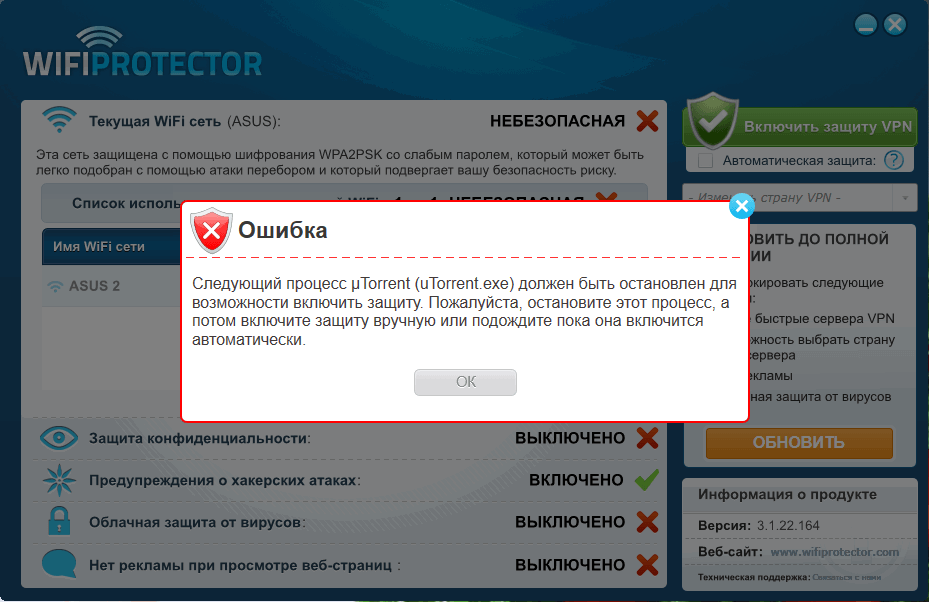Screen dimensions: 929x602
Task: Toggle red X next to Защита конфиденциальности
Action: coord(647,438)
